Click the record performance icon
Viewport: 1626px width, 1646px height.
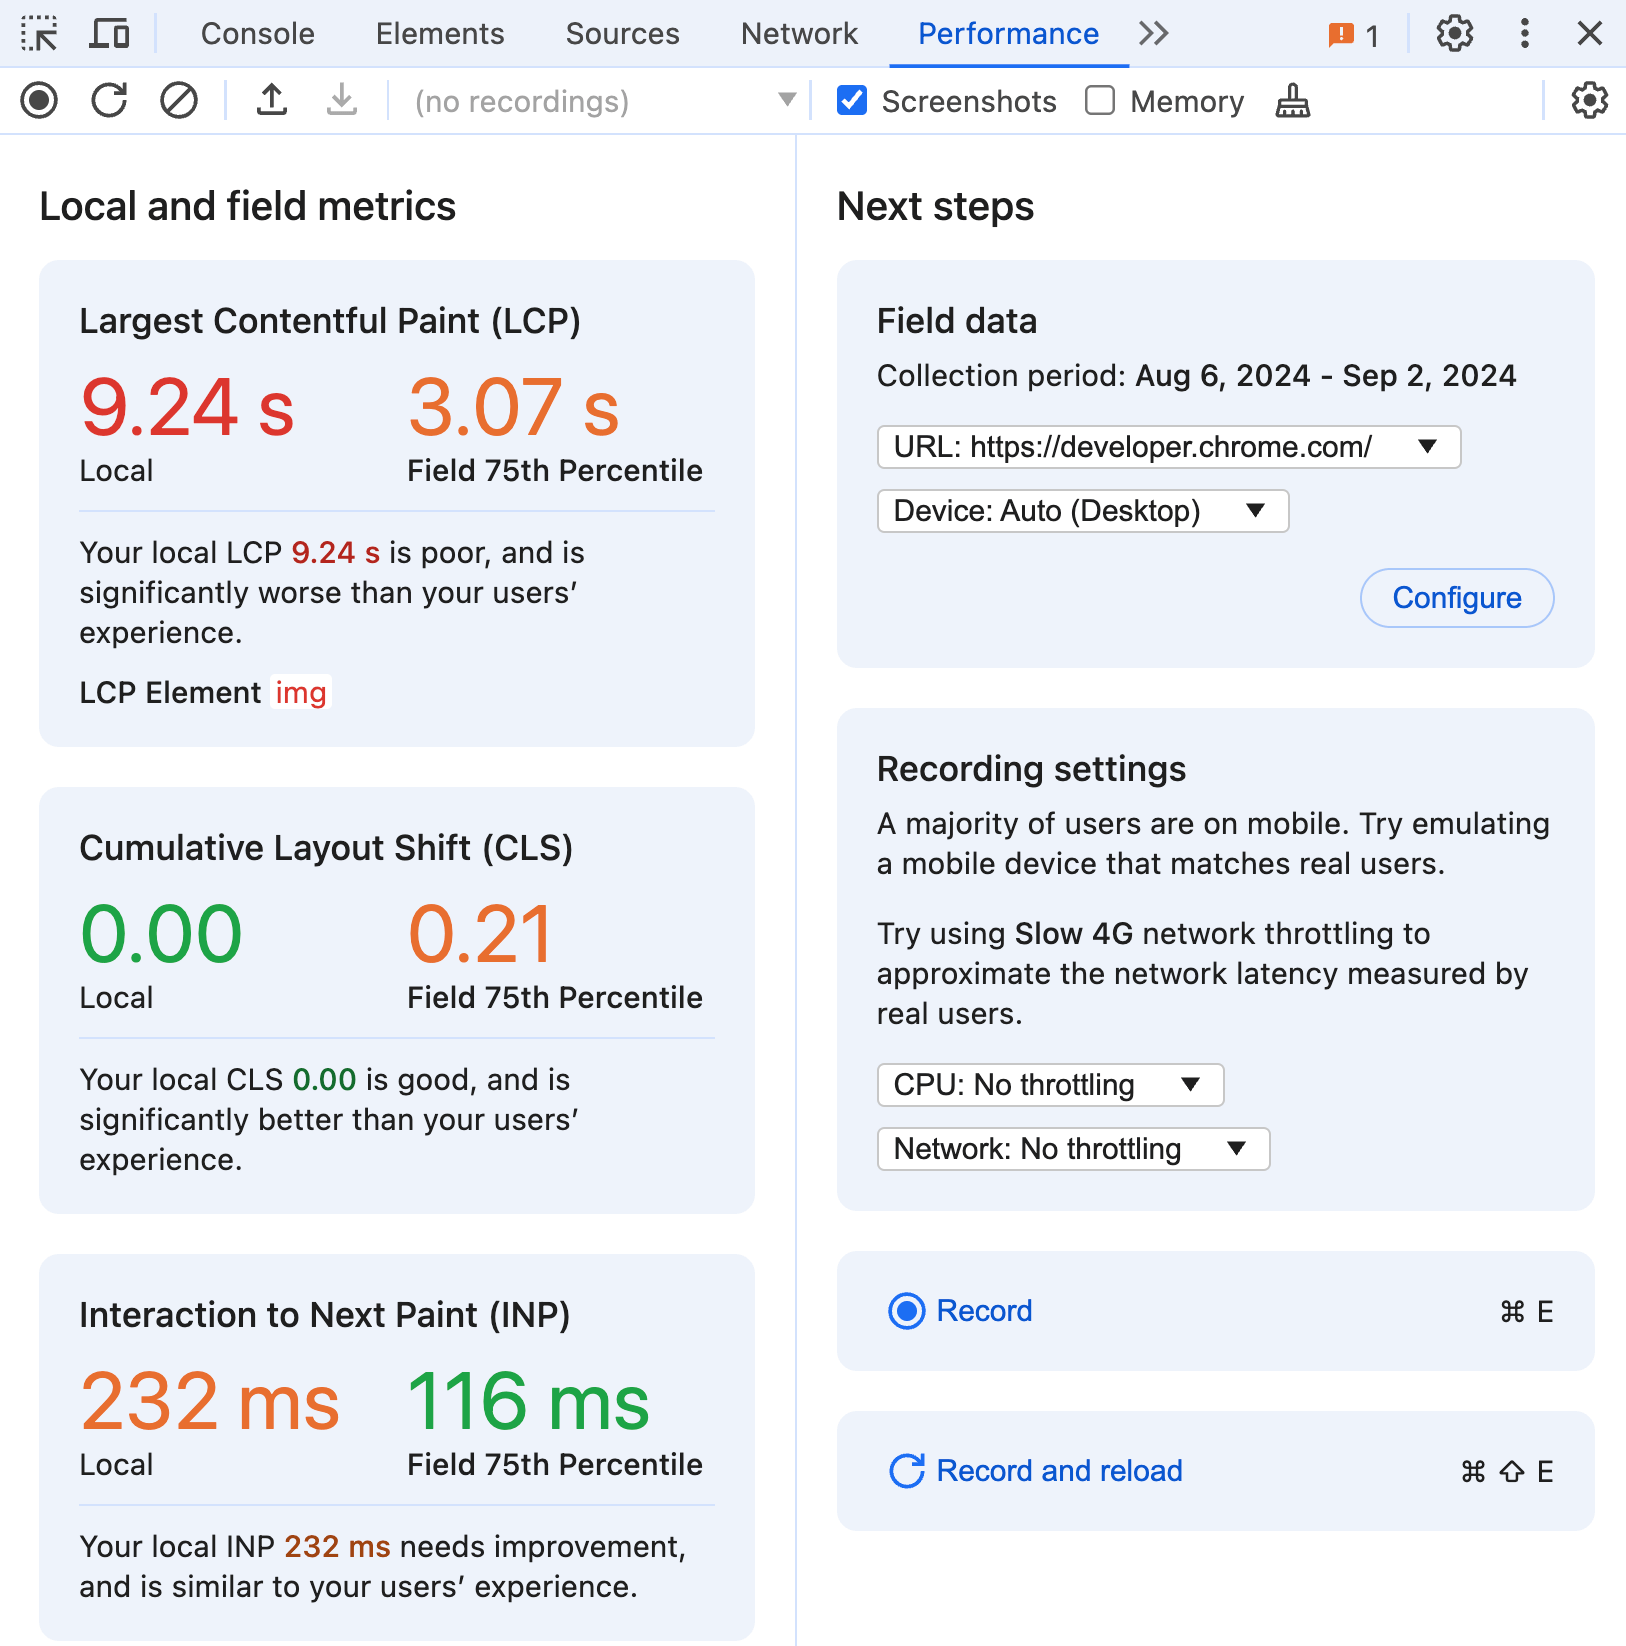pos(39,100)
